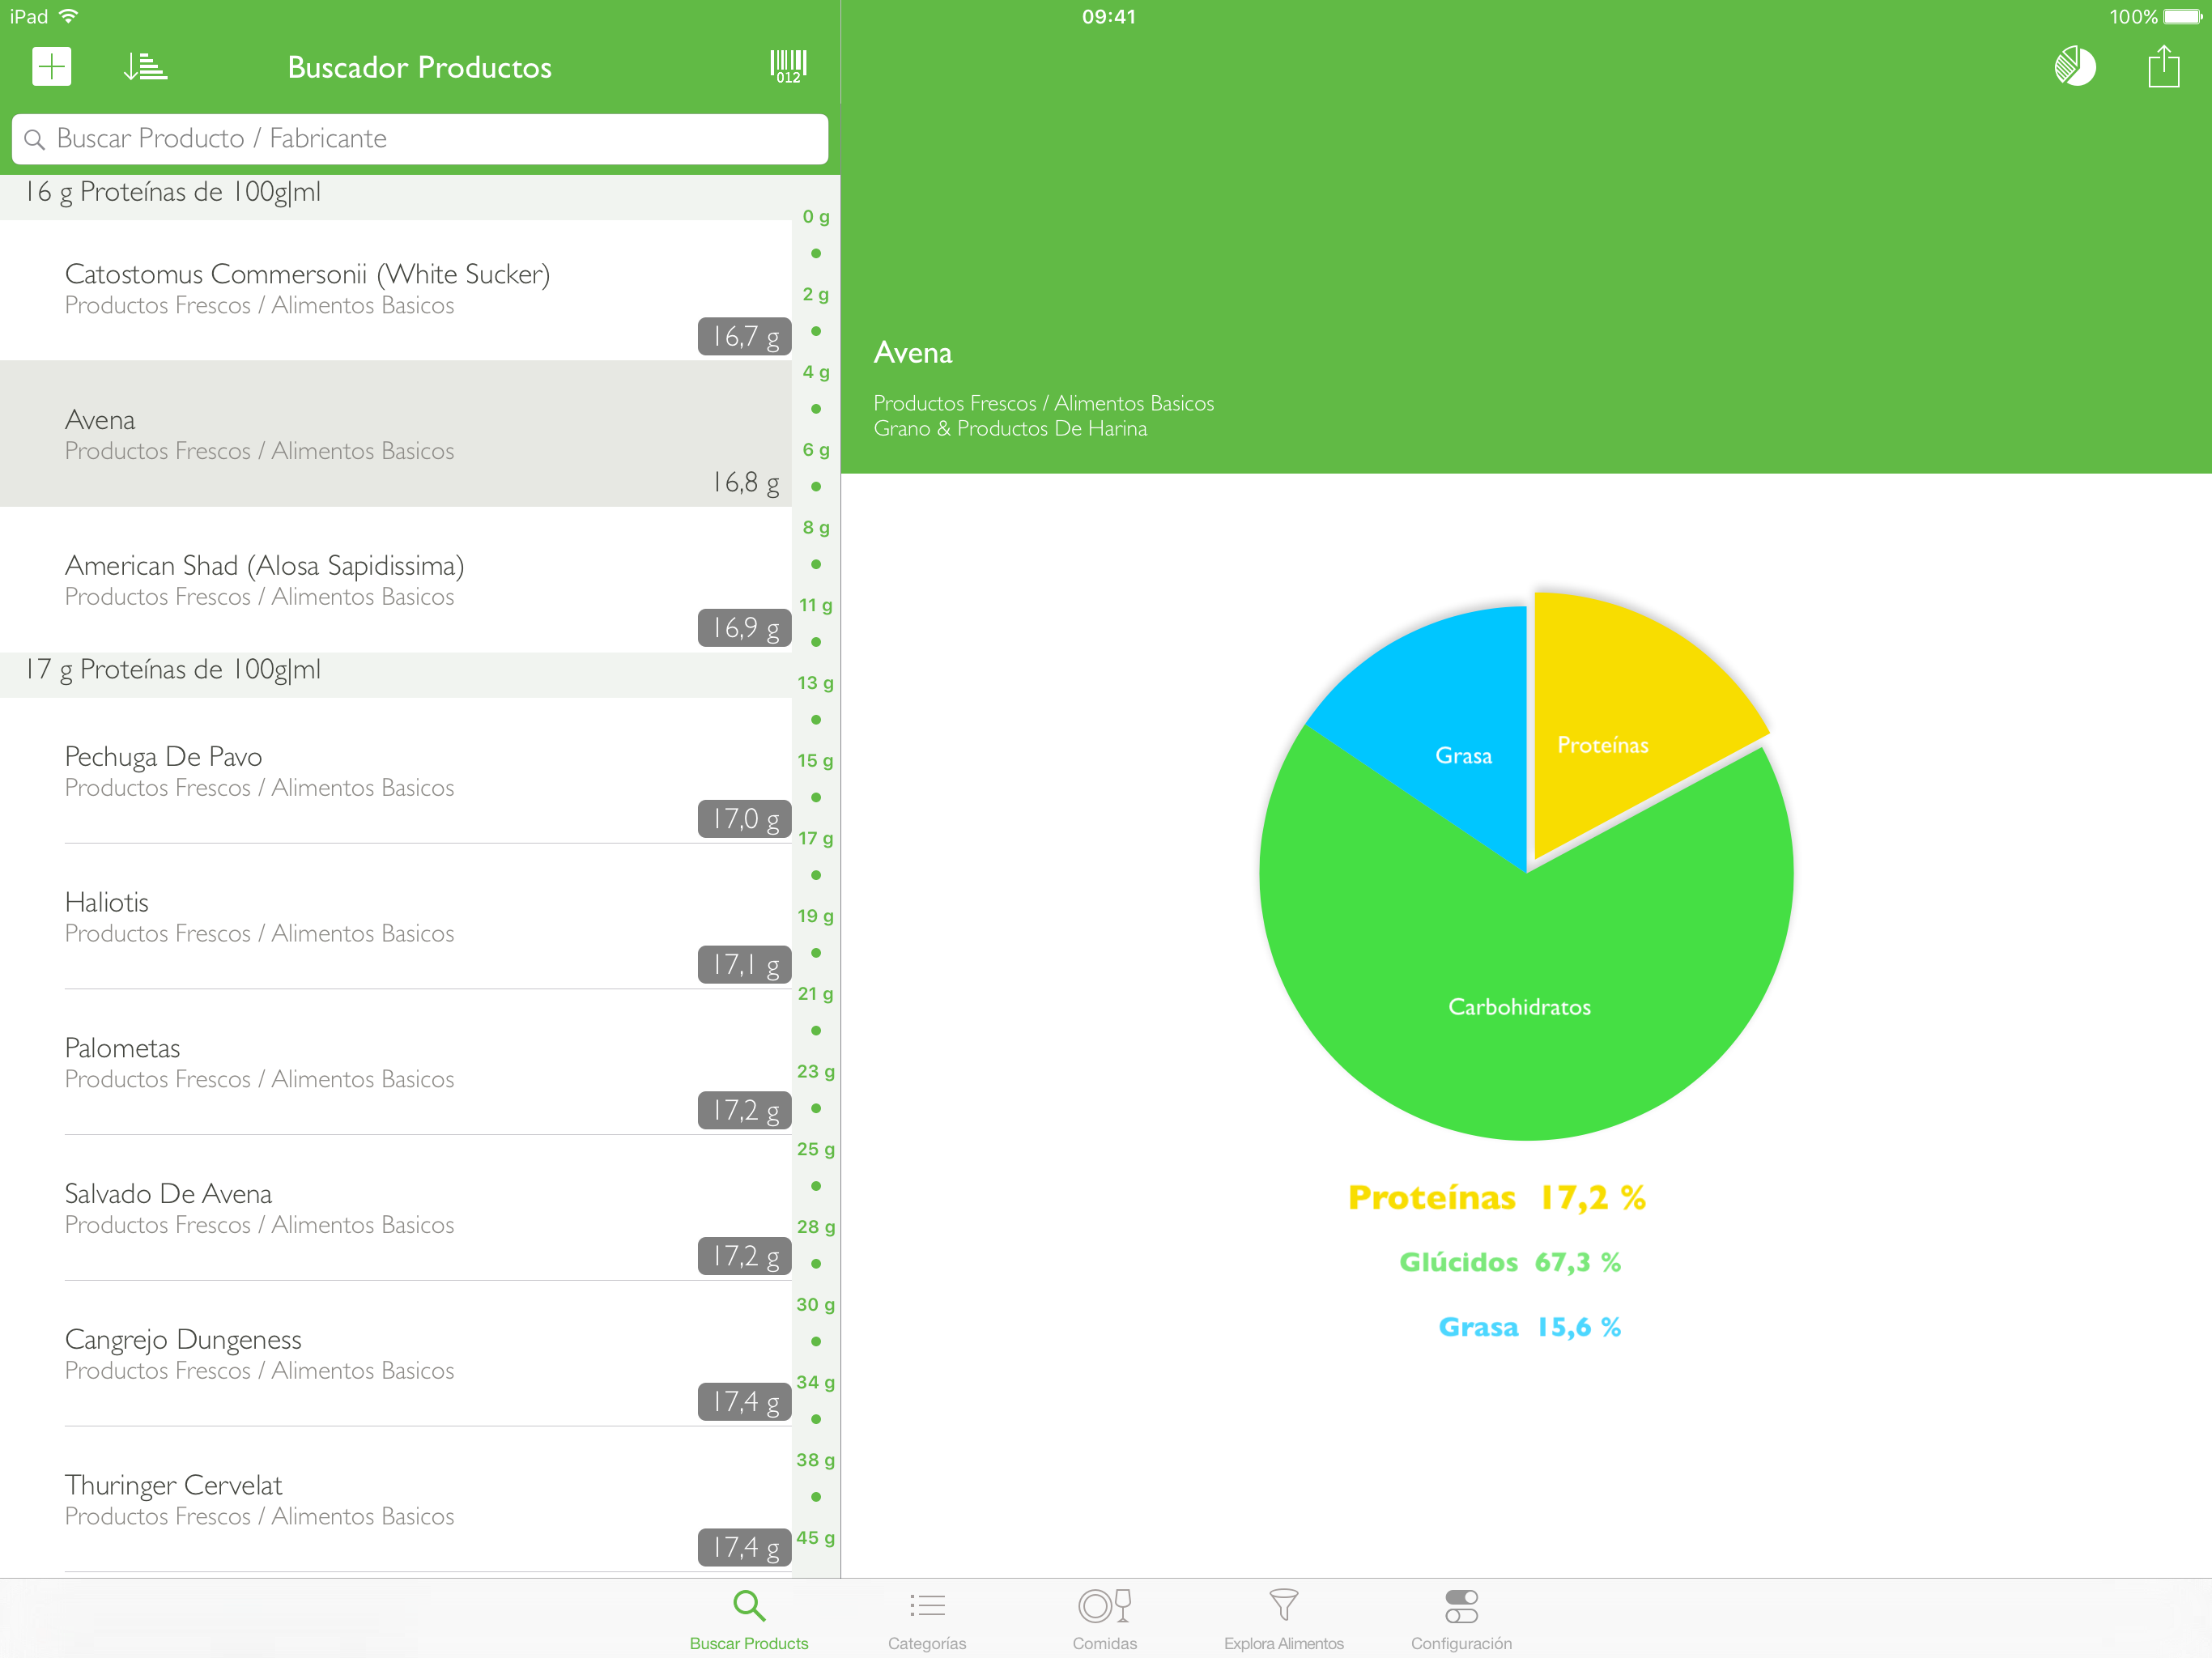
Task: Select the Avena product row
Action: click(x=396, y=434)
